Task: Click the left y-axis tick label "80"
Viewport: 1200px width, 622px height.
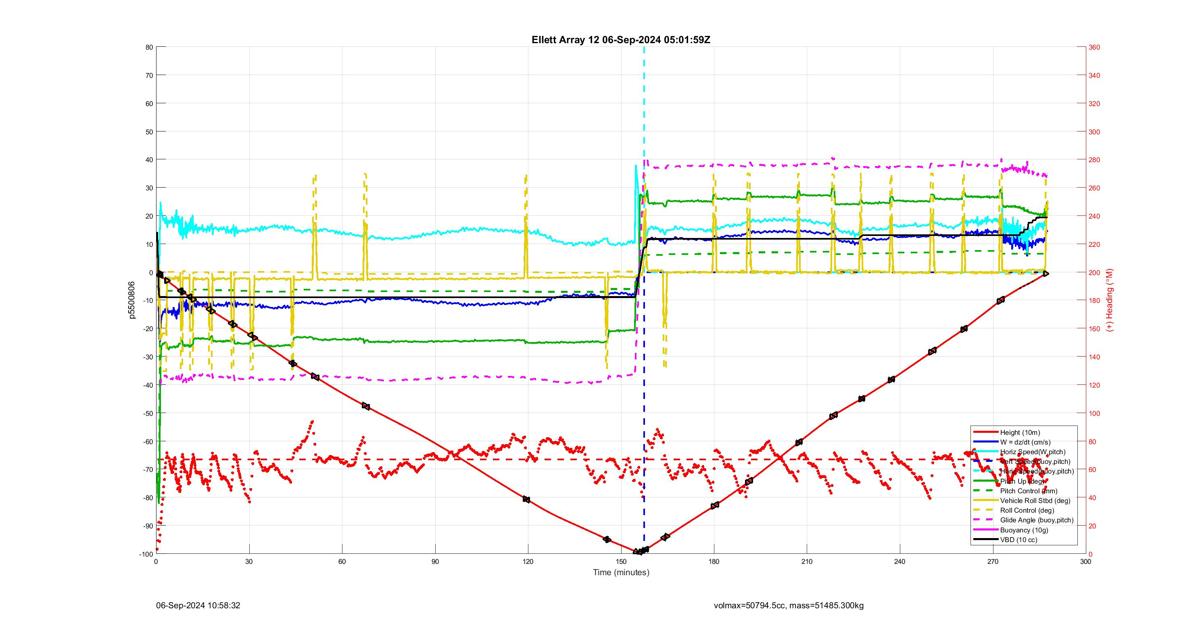Action: coord(148,47)
